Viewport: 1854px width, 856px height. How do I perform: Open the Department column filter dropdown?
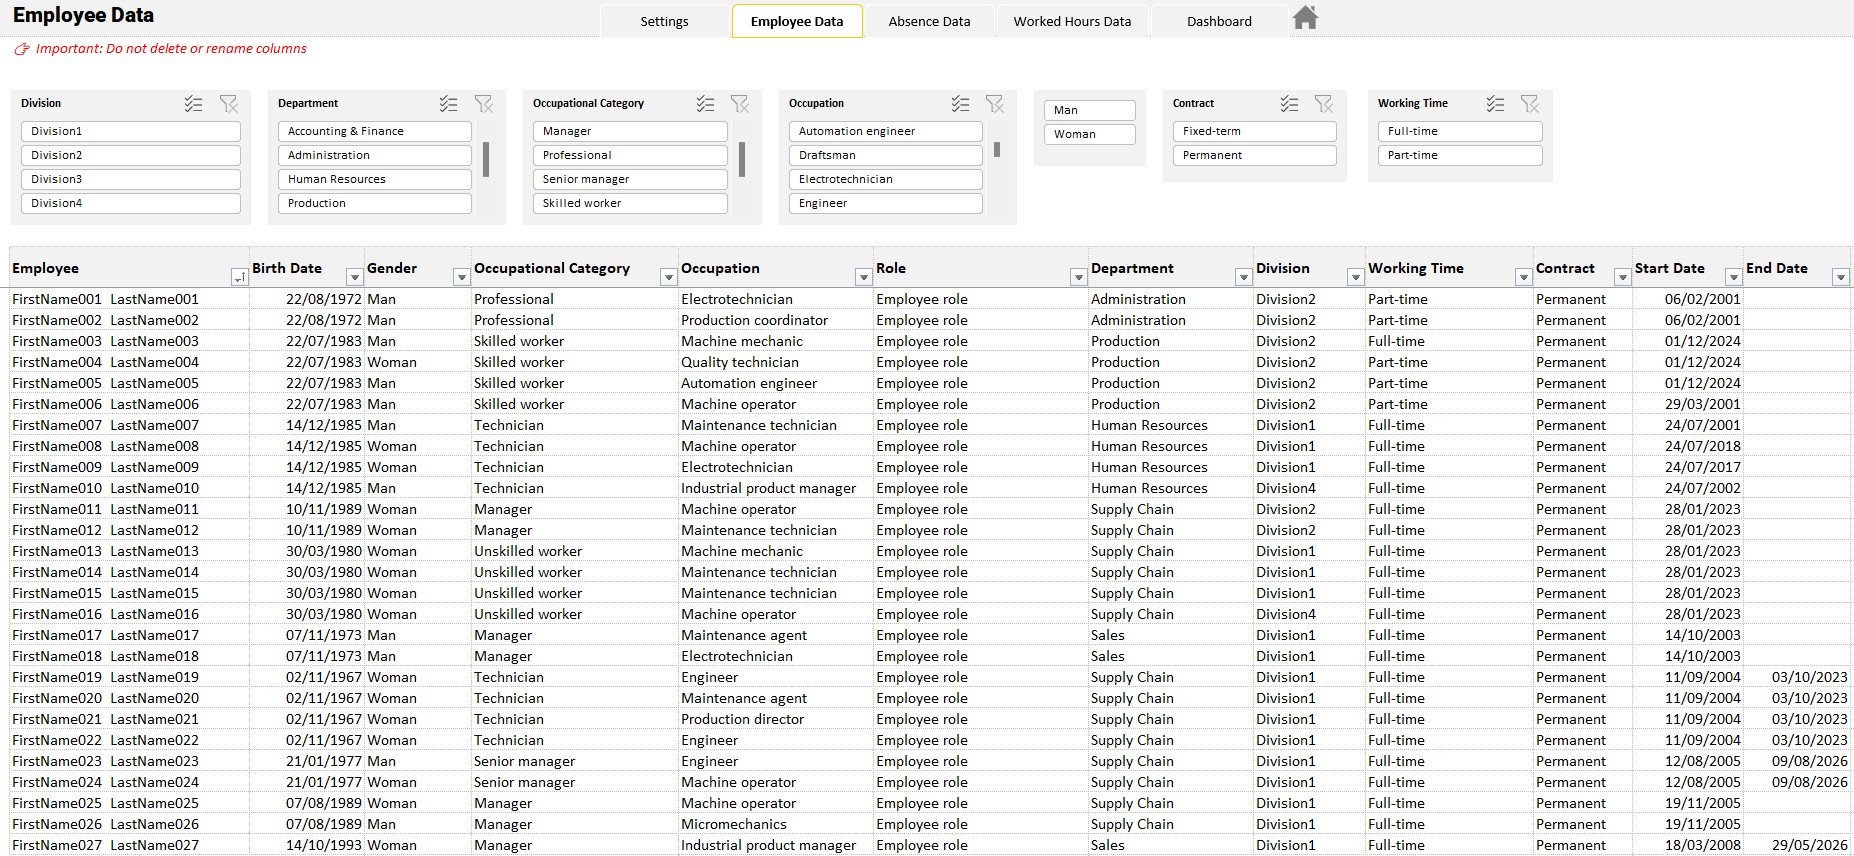click(1243, 277)
